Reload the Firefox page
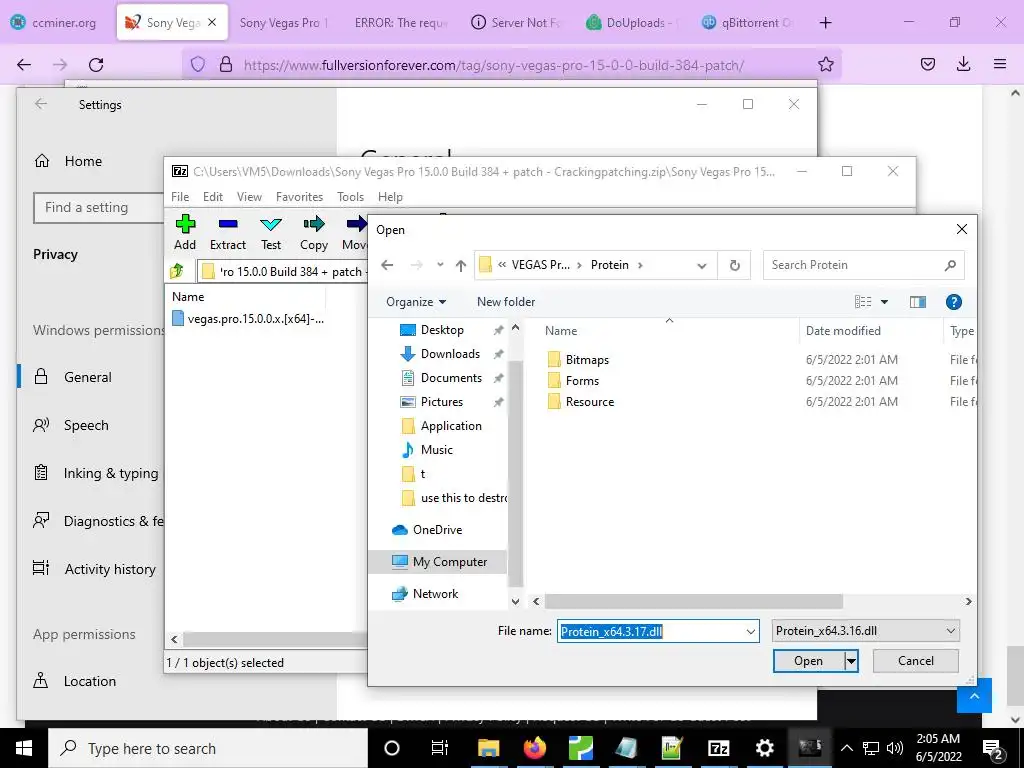This screenshot has width=1024, height=768. click(x=96, y=65)
